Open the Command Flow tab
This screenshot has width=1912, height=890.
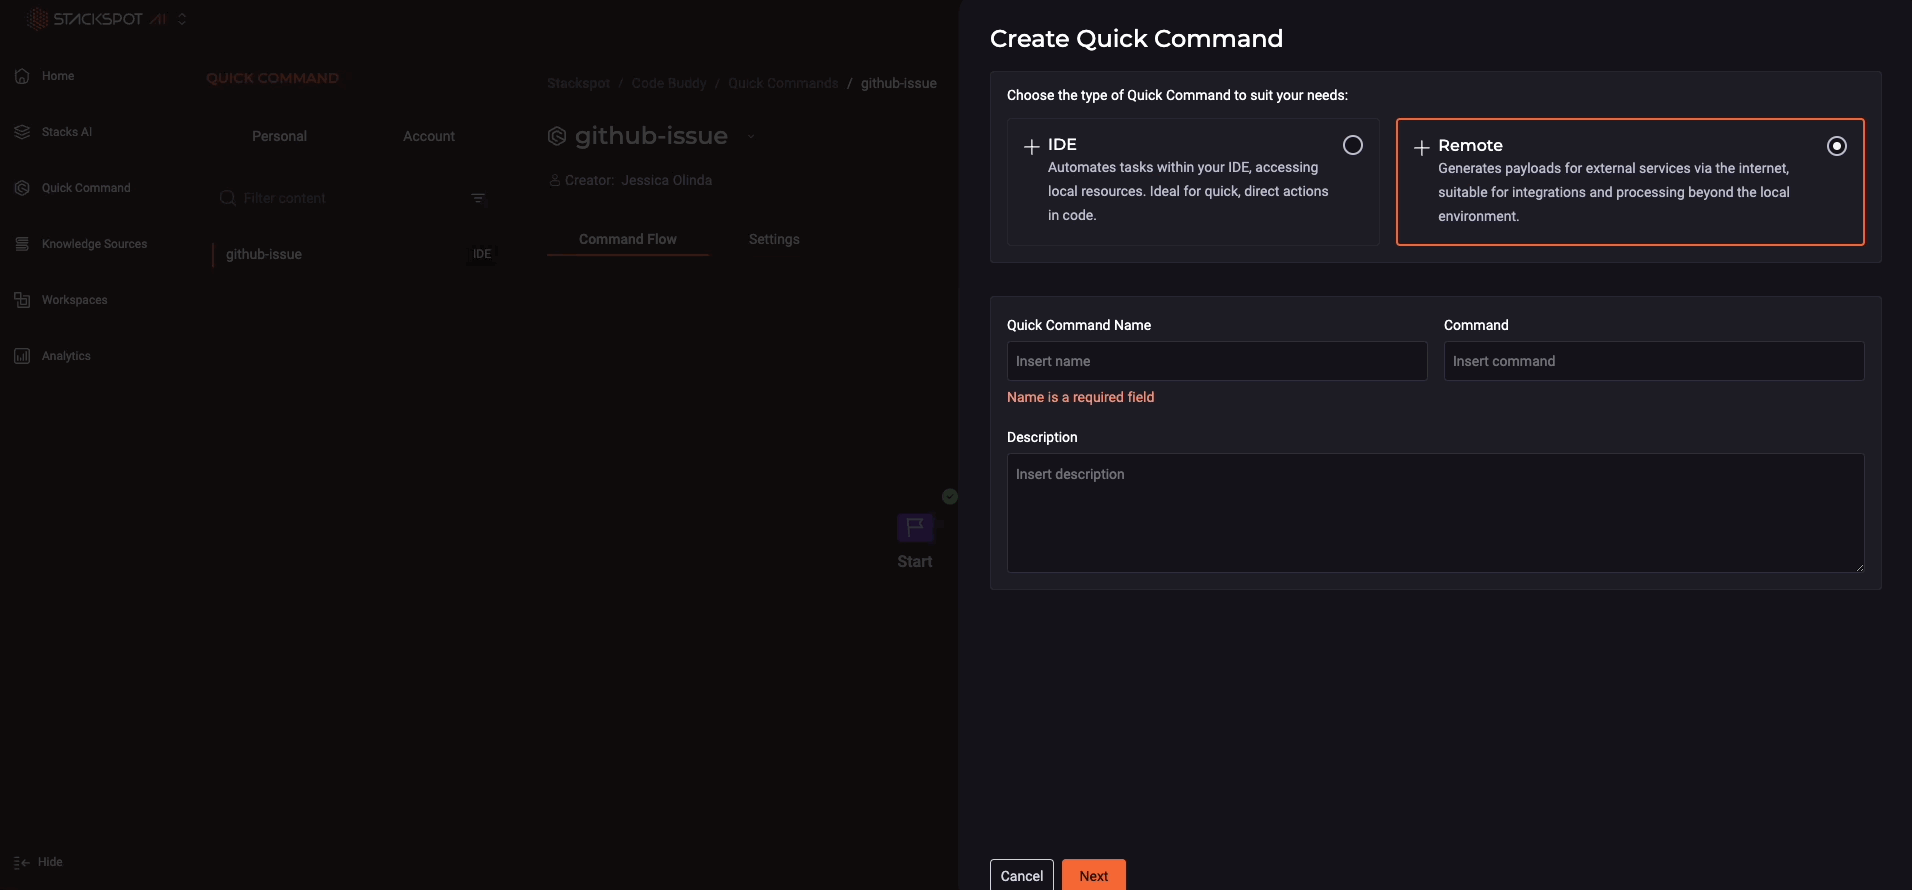pos(628,239)
